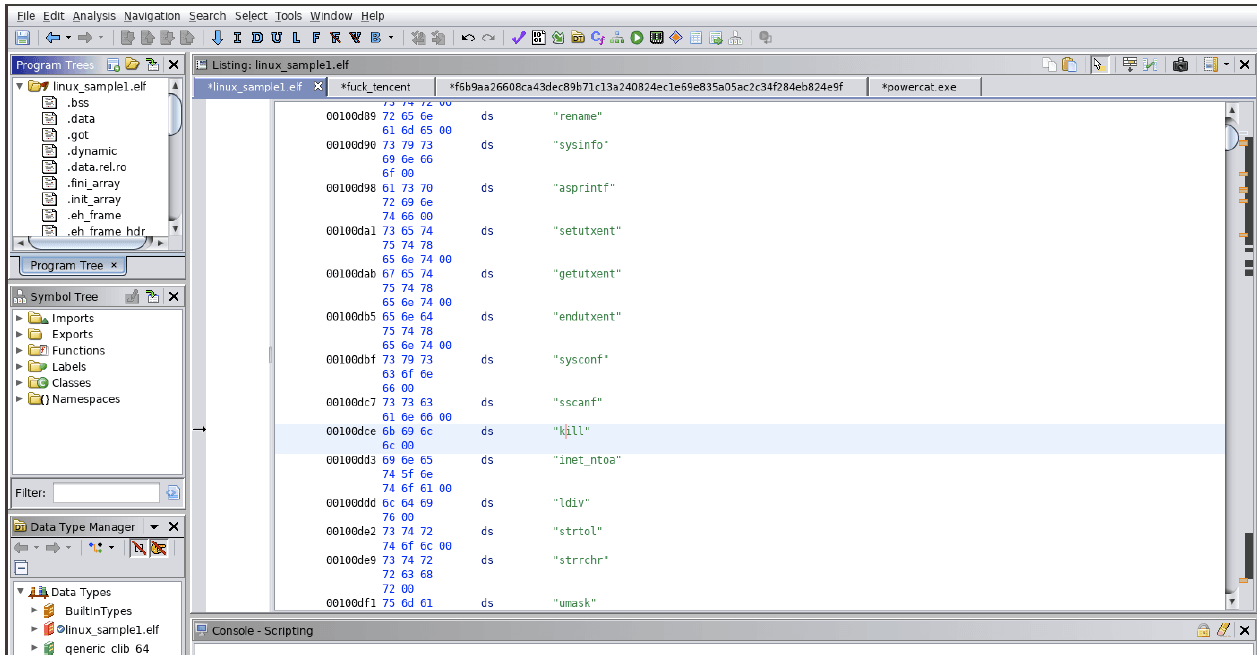This screenshot has height=656, width=1260.
Task: Click the purple checkmark toolbar icon
Action: (518, 38)
